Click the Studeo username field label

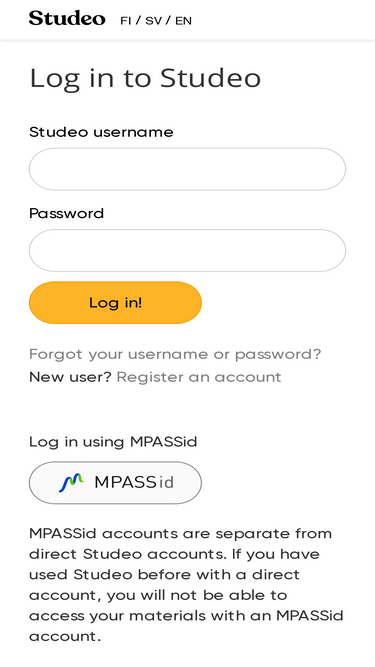pyautogui.click(x=101, y=132)
